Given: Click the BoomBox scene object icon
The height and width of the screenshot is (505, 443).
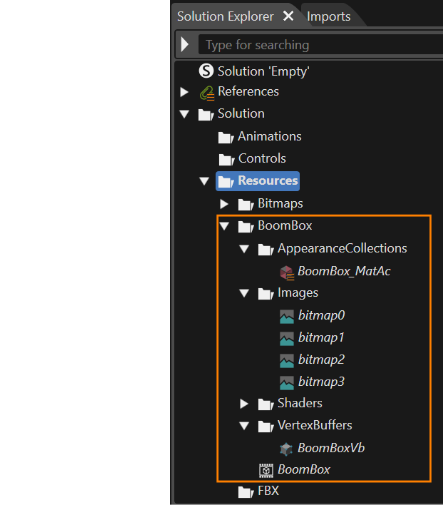Looking at the screenshot, I should (266, 470).
